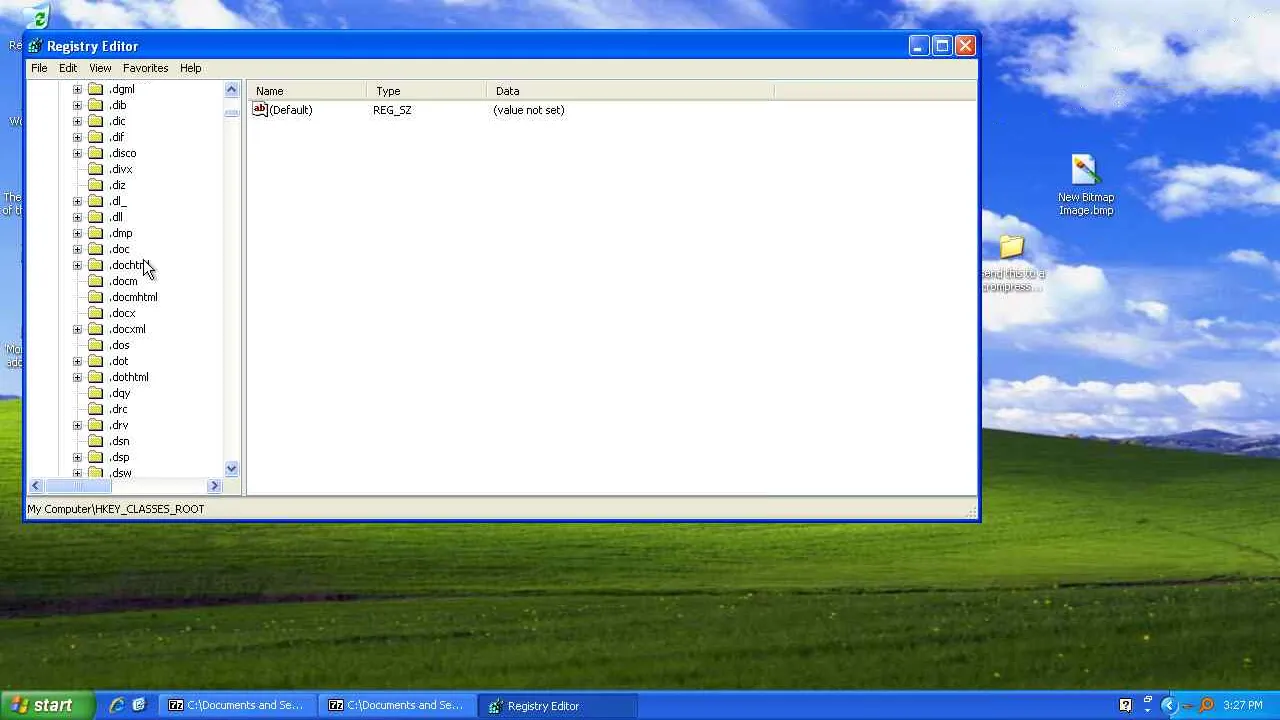Click the help icon in the system tray
The height and width of the screenshot is (720, 1280).
(1125, 705)
